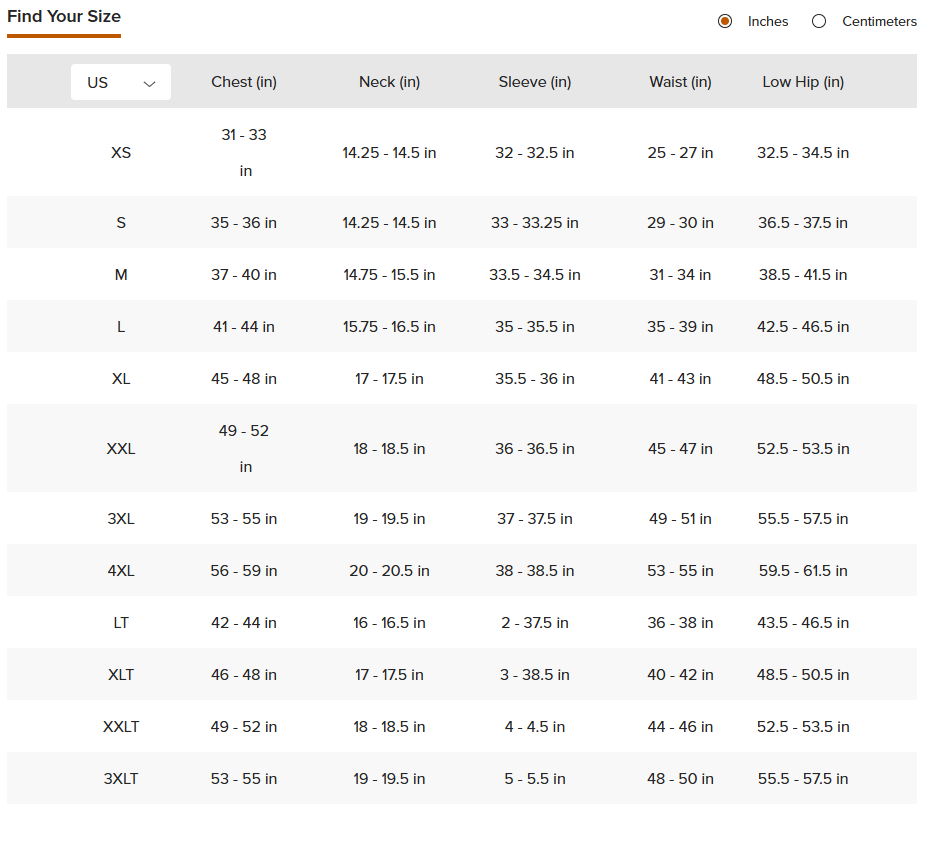
Task: Click the Find Your Size tab
Action: pyautogui.click(x=64, y=16)
